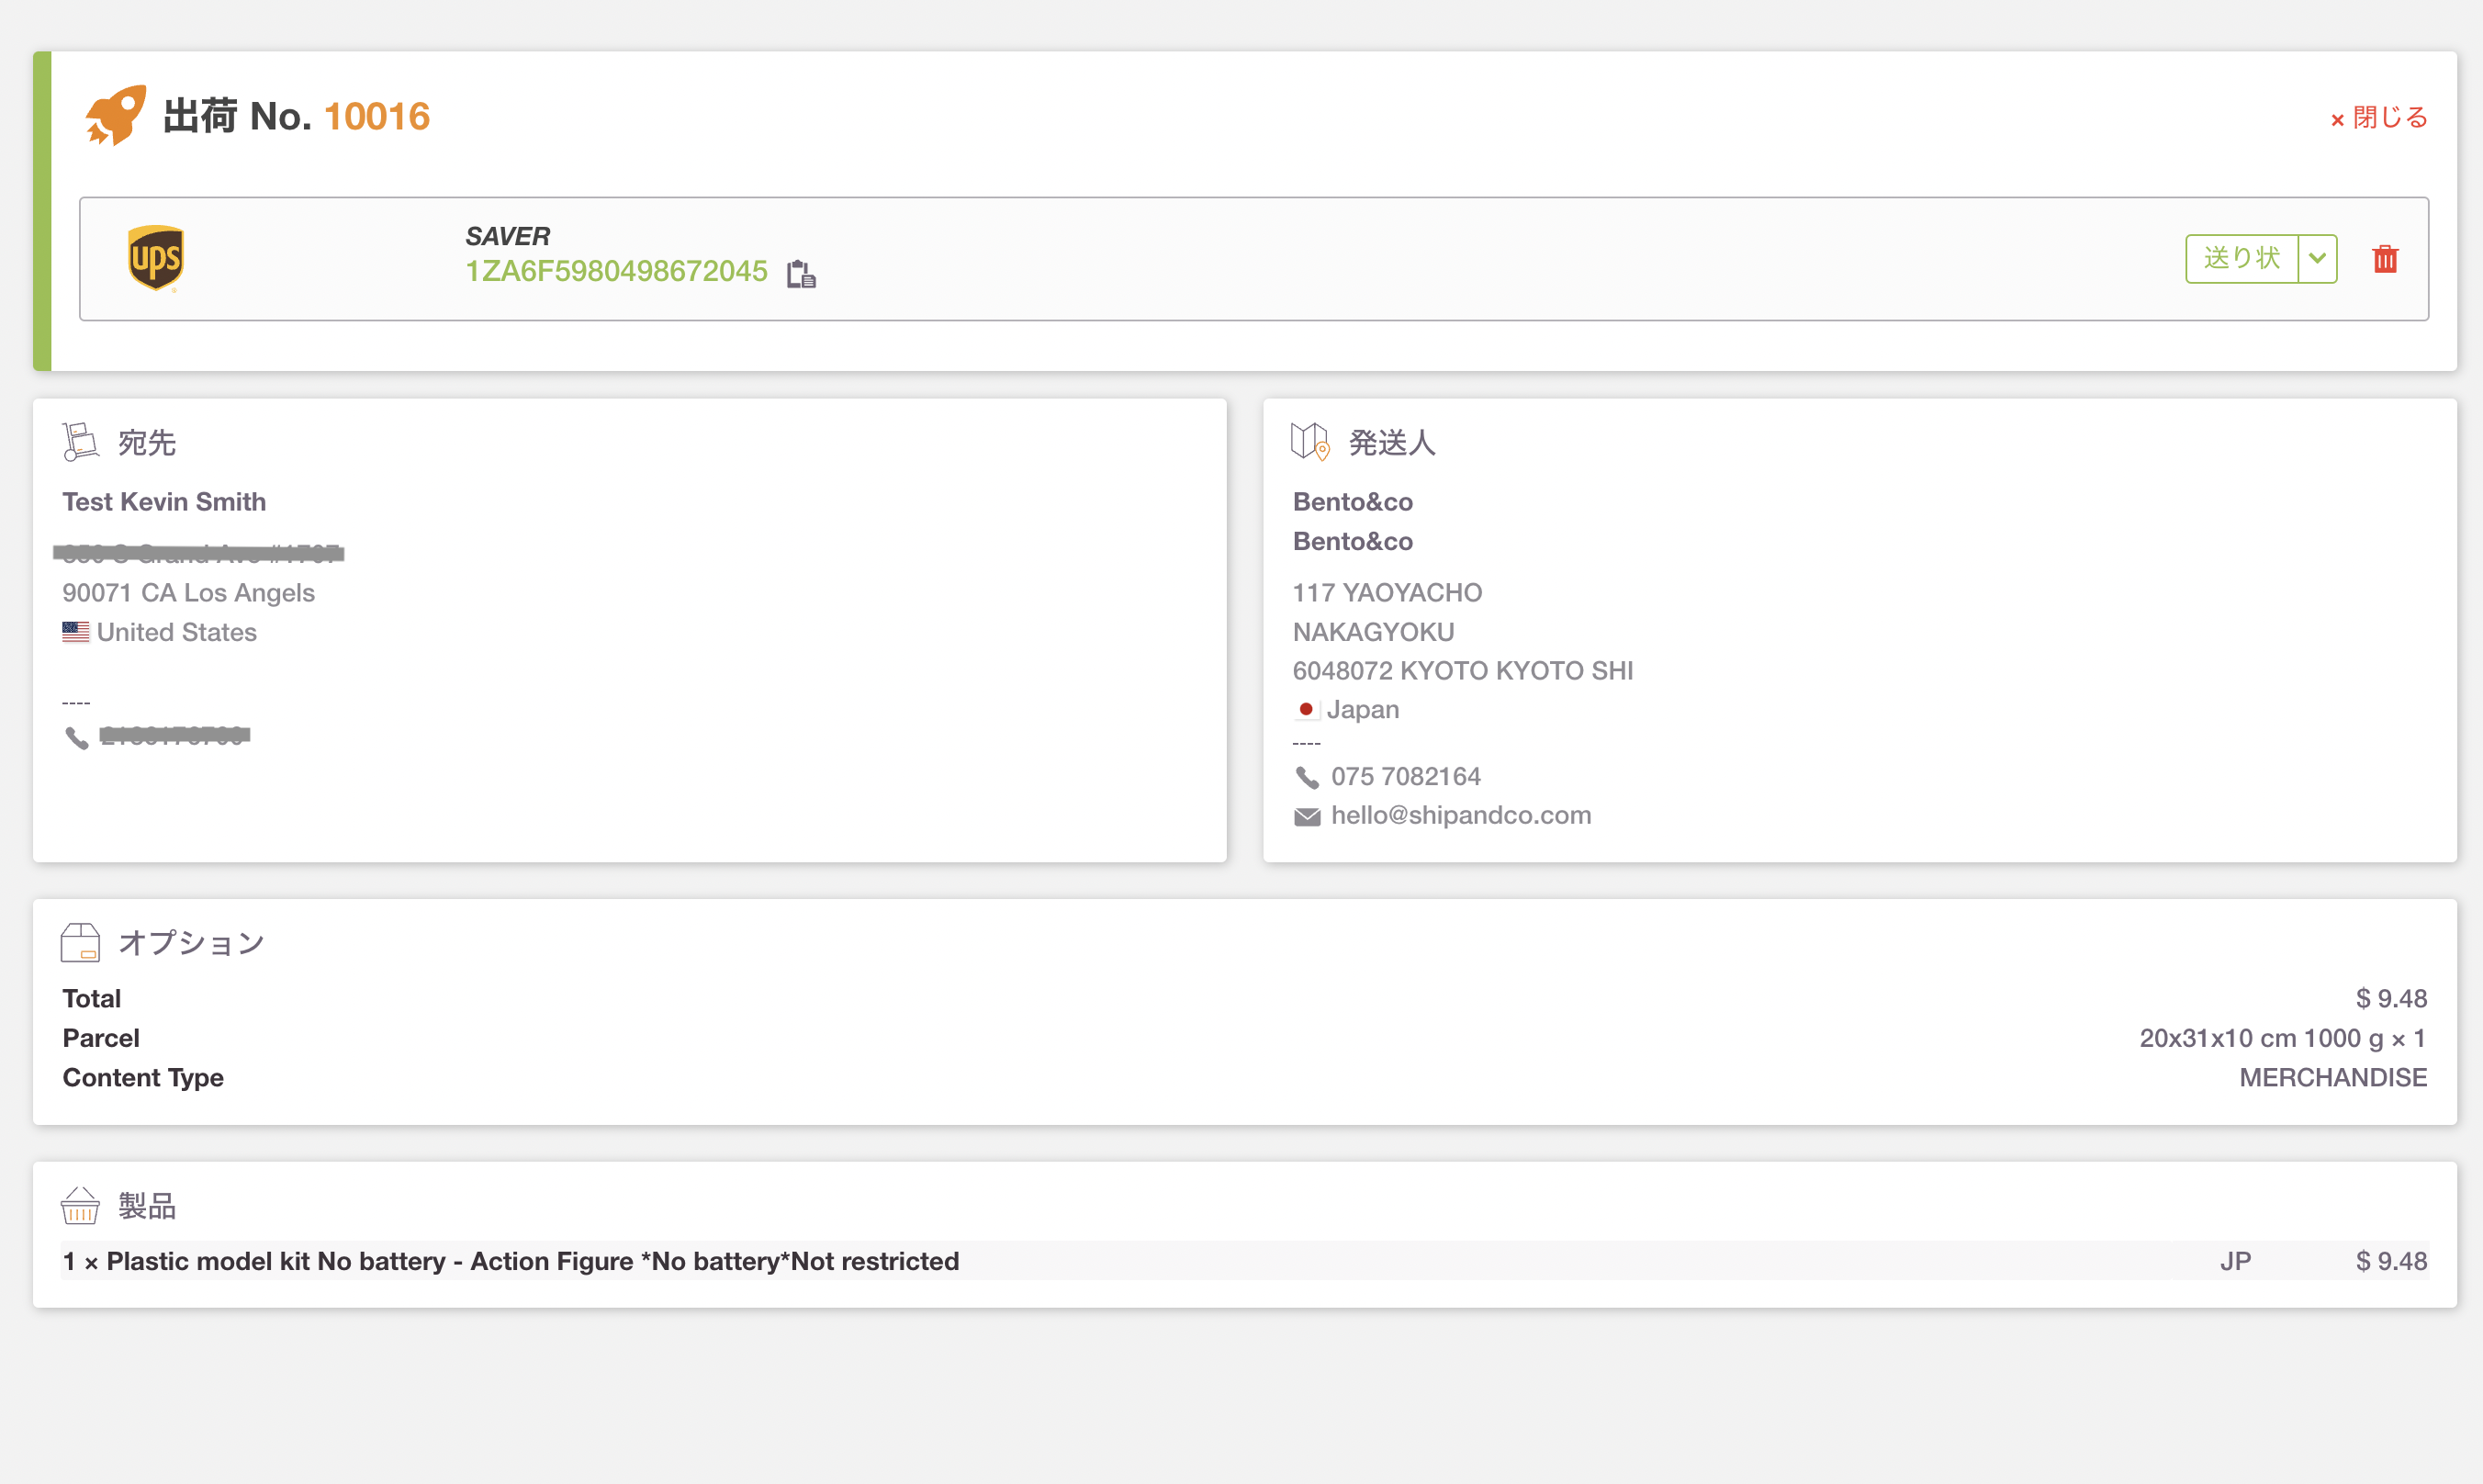Click the 出荷 No. heading text
Viewport: 2483px width, 1484px height.
tap(237, 117)
